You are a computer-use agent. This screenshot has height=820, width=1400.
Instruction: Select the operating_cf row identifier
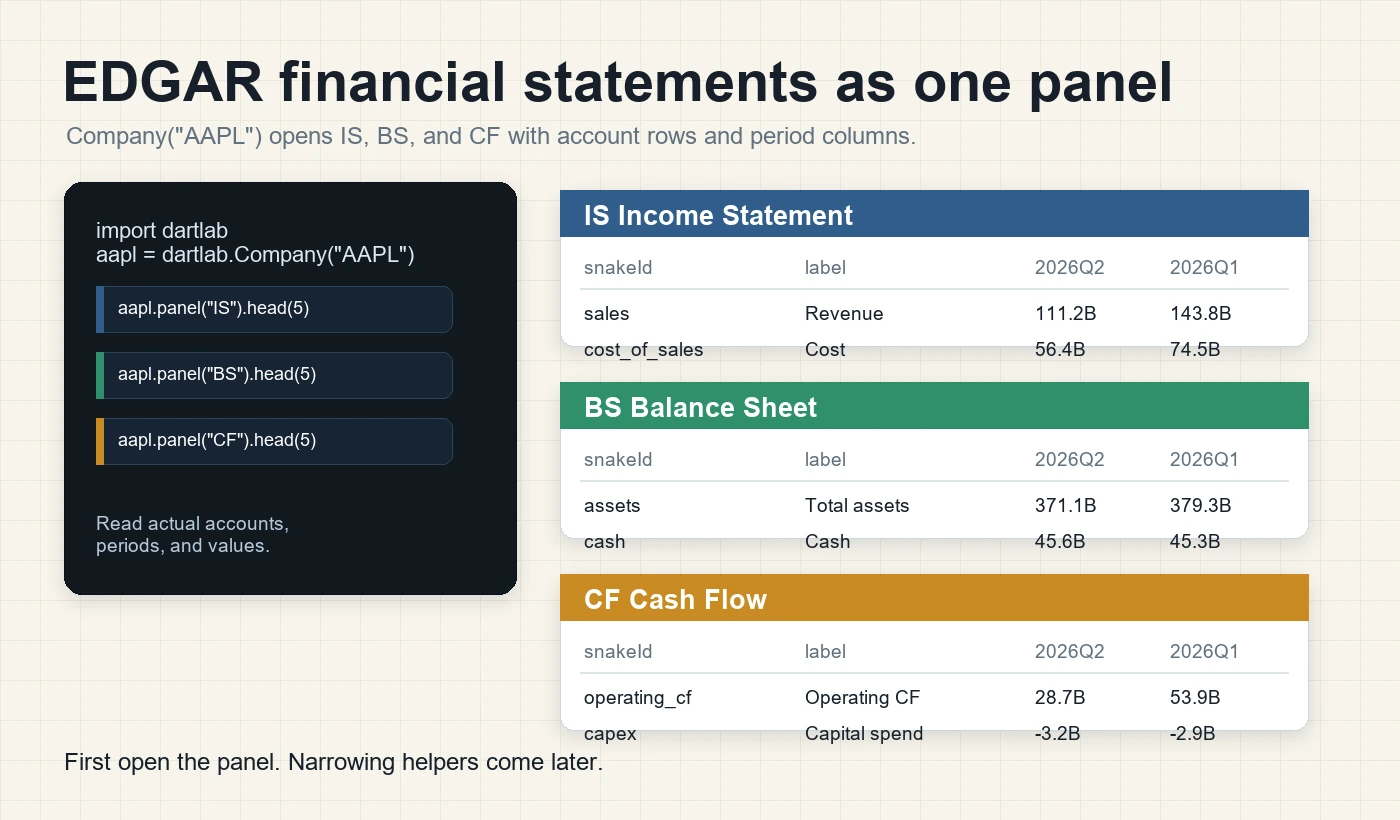click(x=638, y=697)
